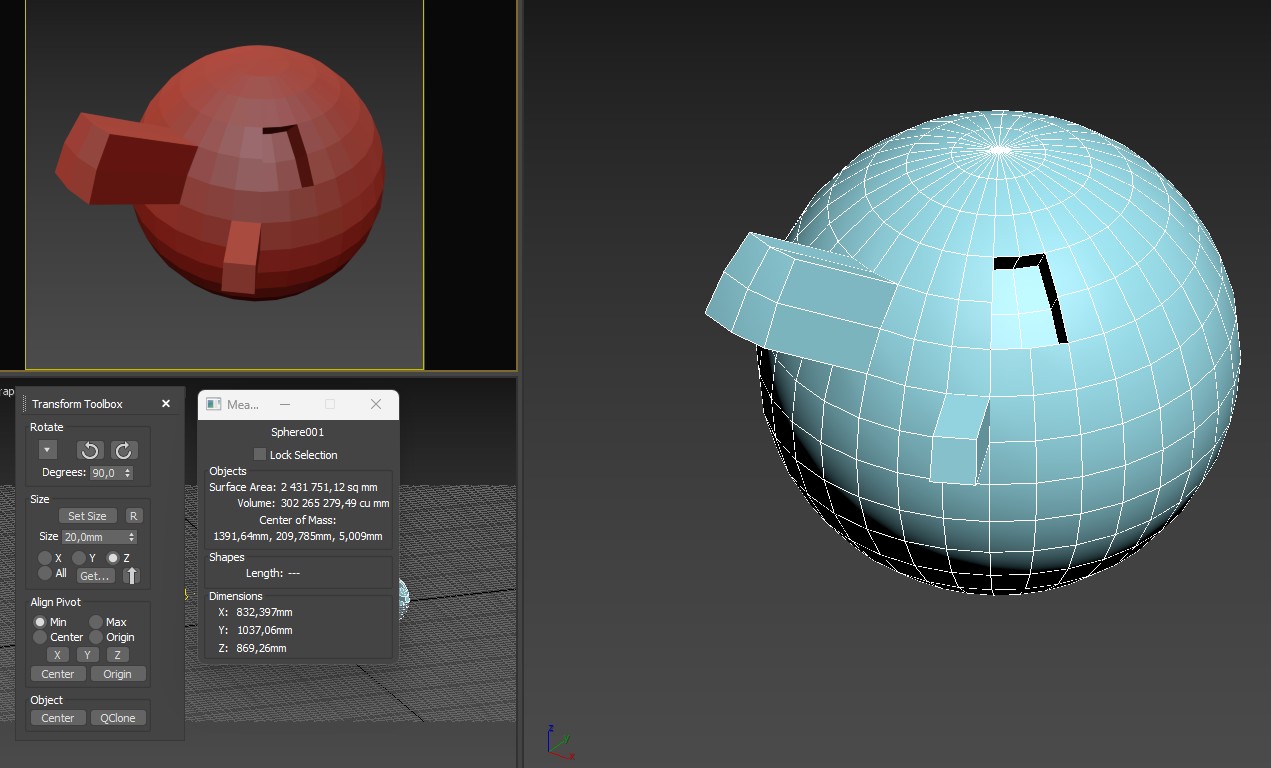Select the All size axis radio
This screenshot has width=1271, height=768.
click(45, 573)
